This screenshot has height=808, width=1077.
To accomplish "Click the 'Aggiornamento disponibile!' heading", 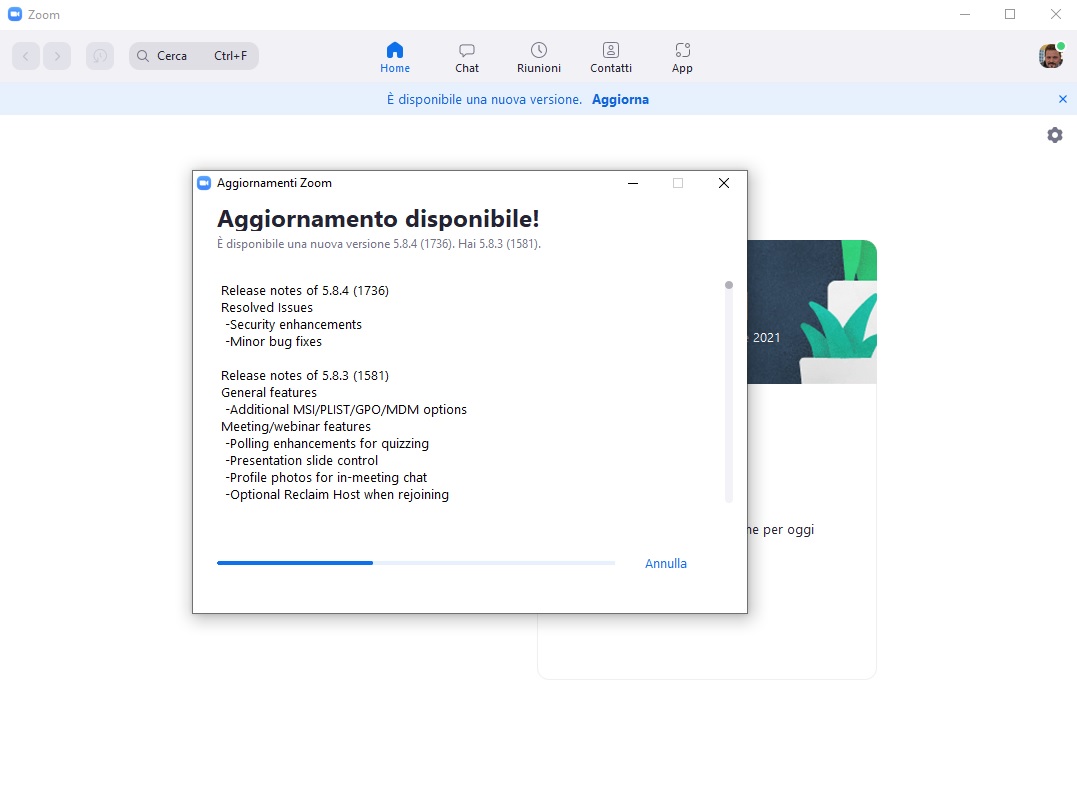I will [x=378, y=219].
